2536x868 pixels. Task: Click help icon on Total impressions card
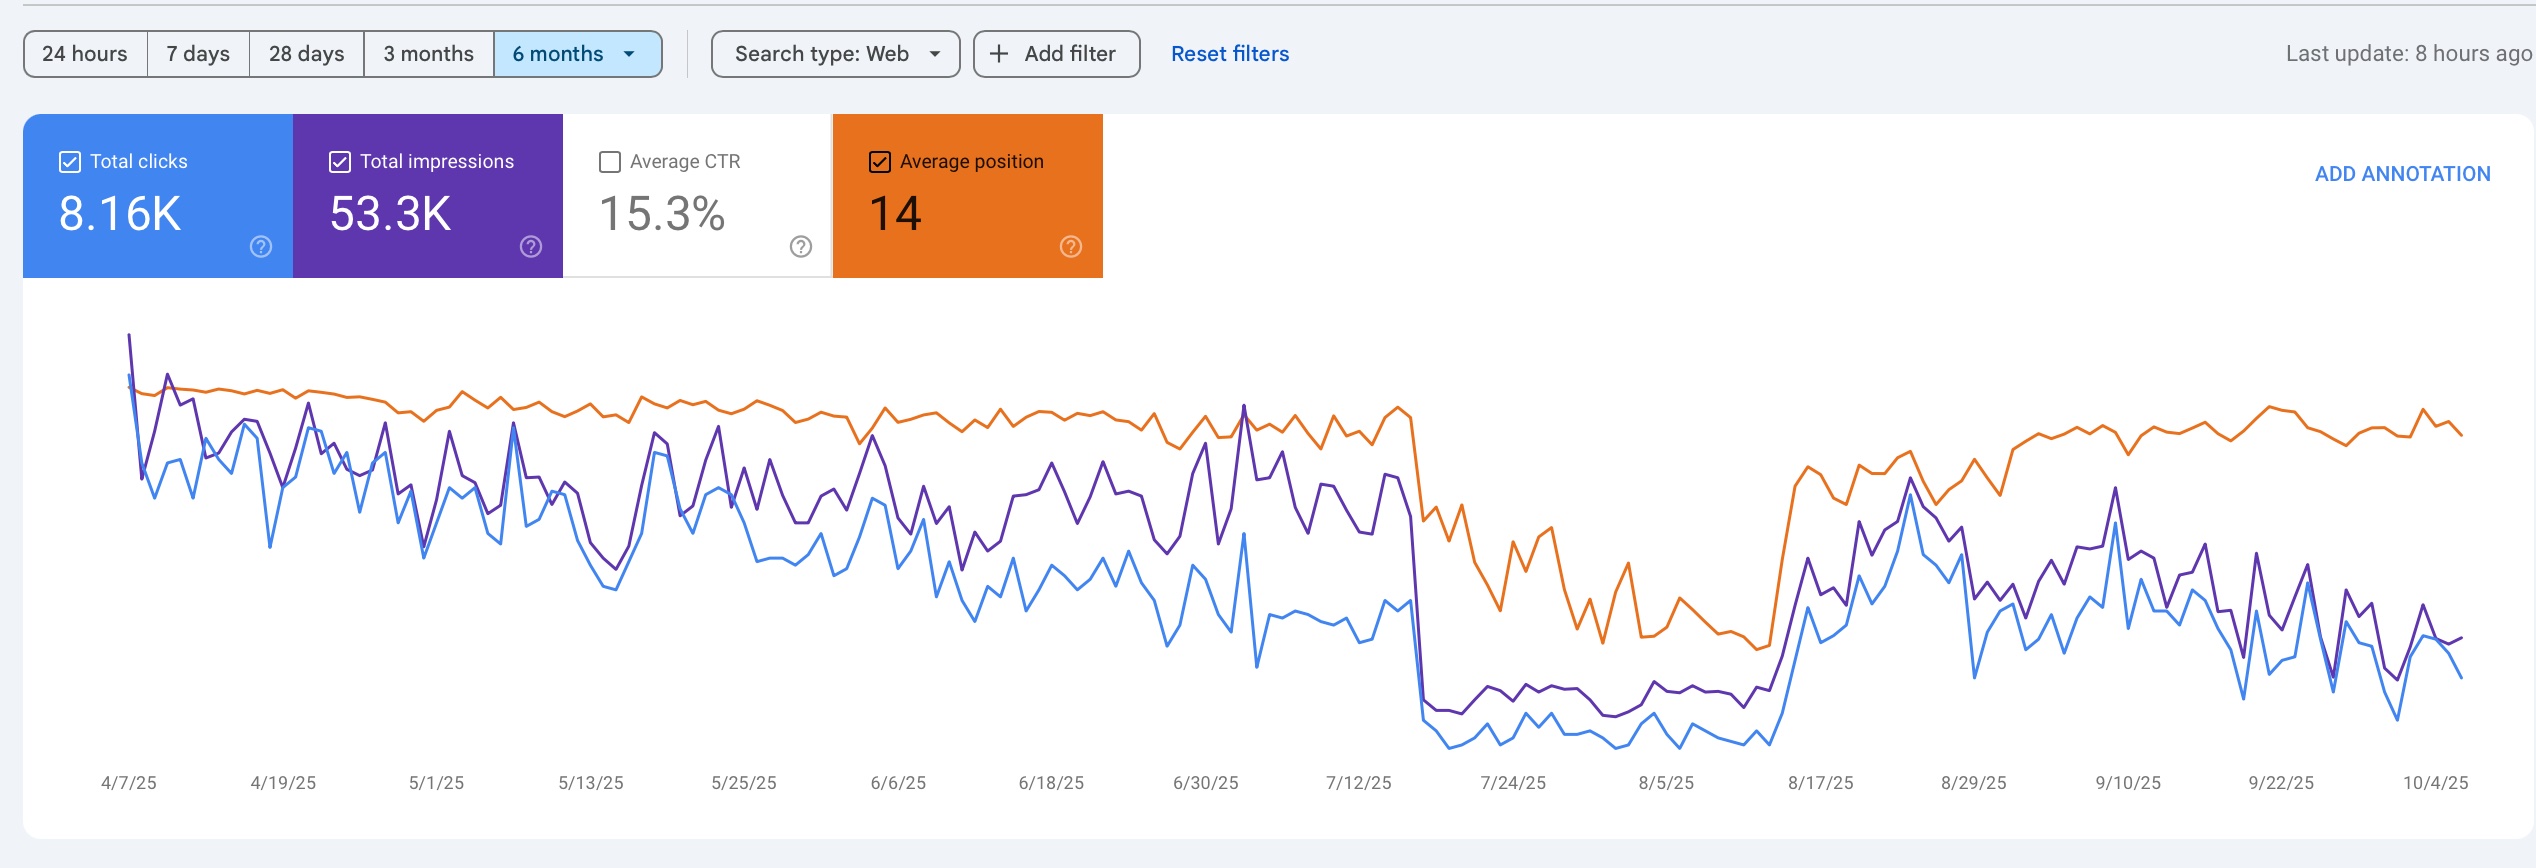(531, 247)
